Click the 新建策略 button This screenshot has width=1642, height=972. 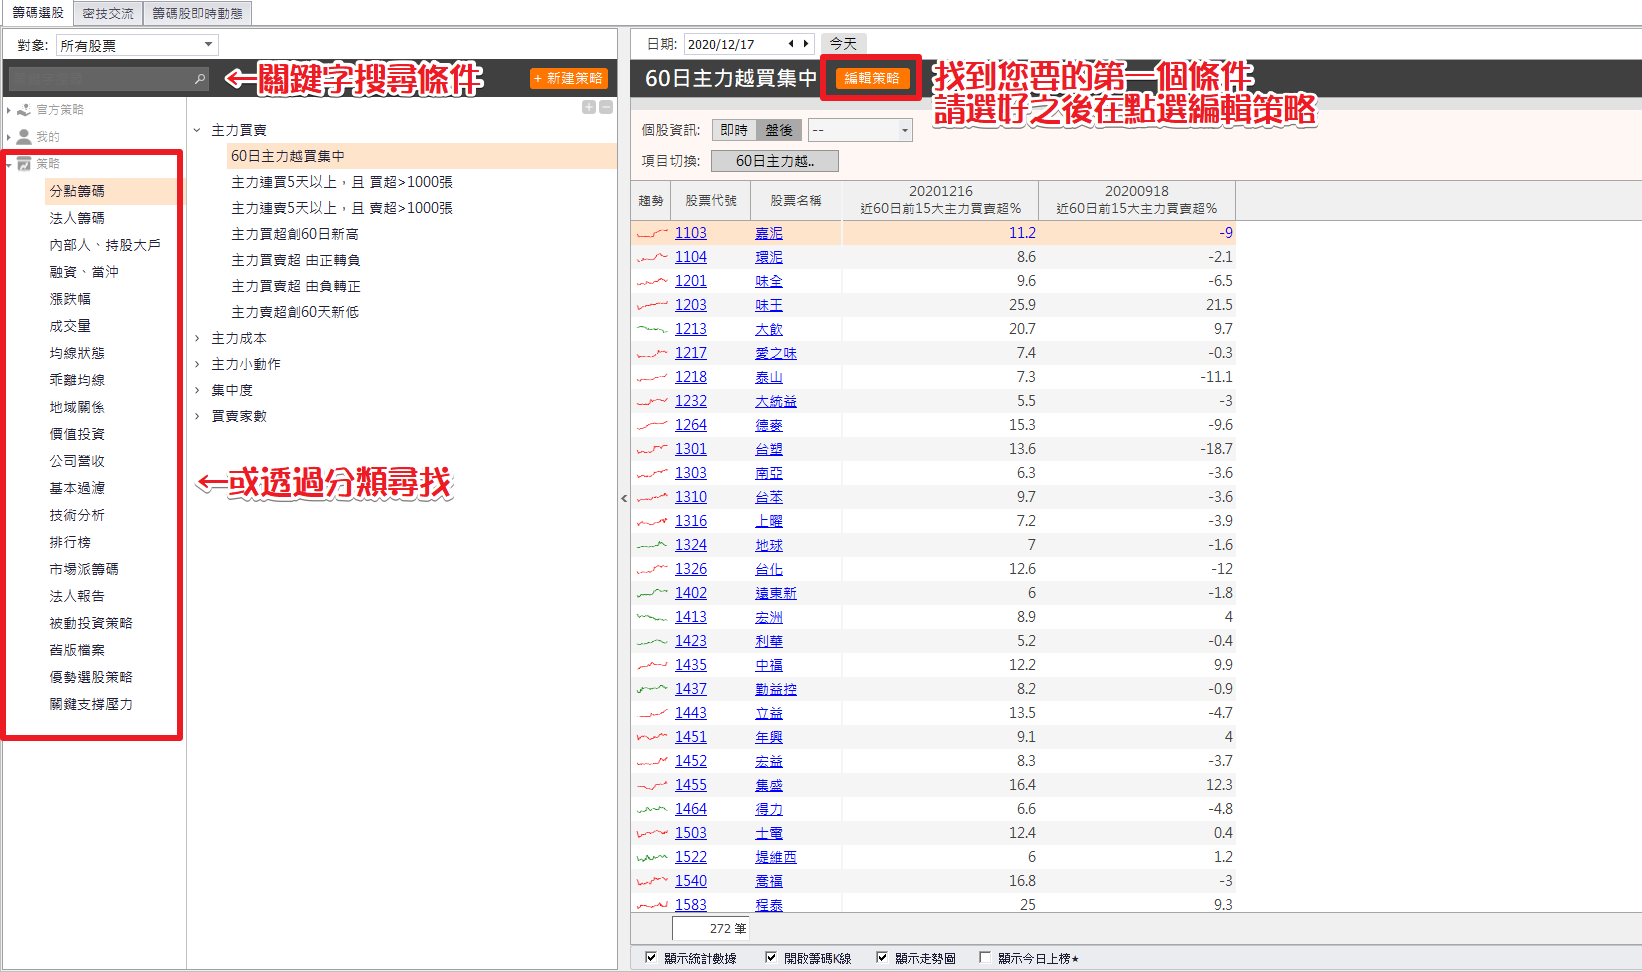(x=568, y=78)
